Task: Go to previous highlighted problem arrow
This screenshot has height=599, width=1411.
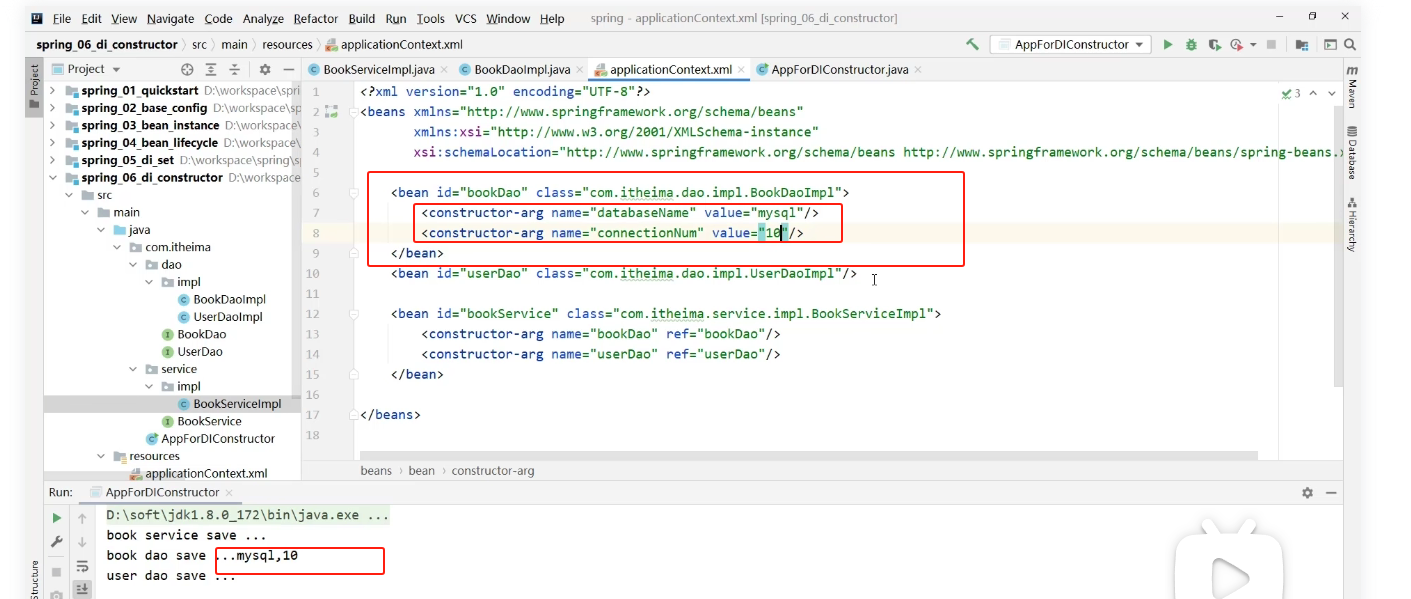Action: pyautogui.click(x=1313, y=93)
